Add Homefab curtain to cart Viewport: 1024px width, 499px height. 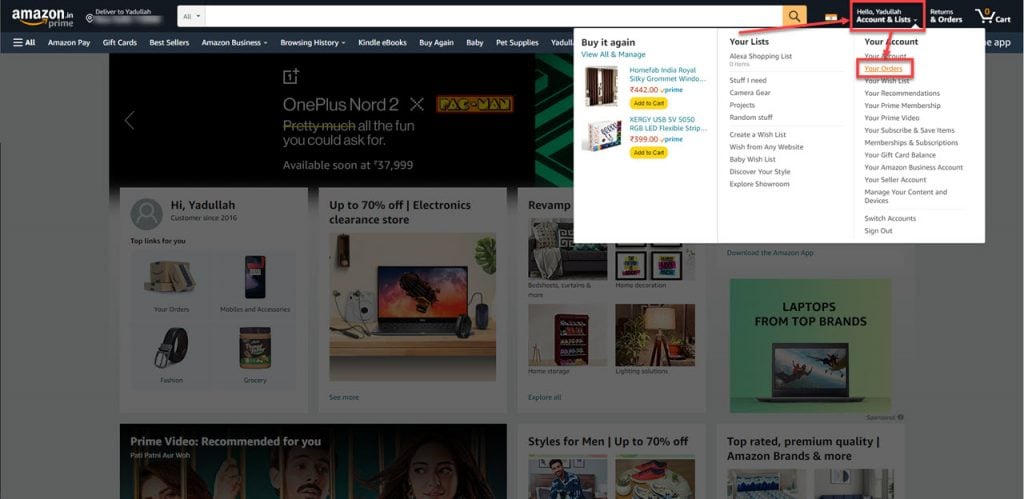(x=648, y=103)
